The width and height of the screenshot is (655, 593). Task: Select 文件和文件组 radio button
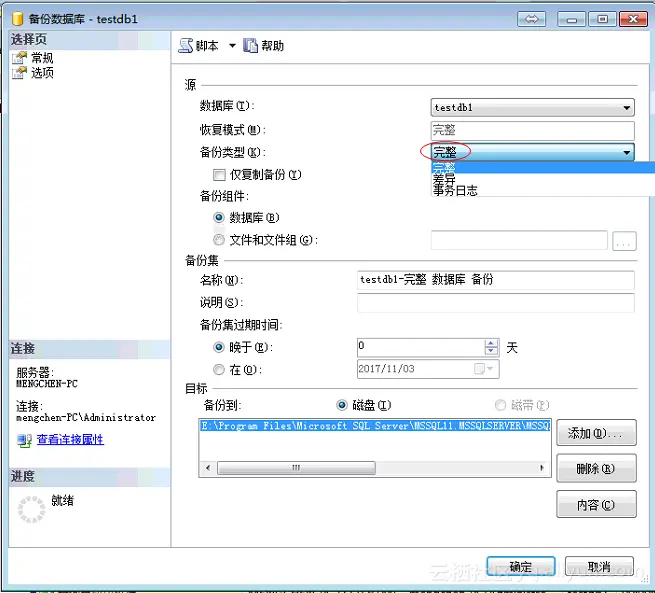point(219,240)
